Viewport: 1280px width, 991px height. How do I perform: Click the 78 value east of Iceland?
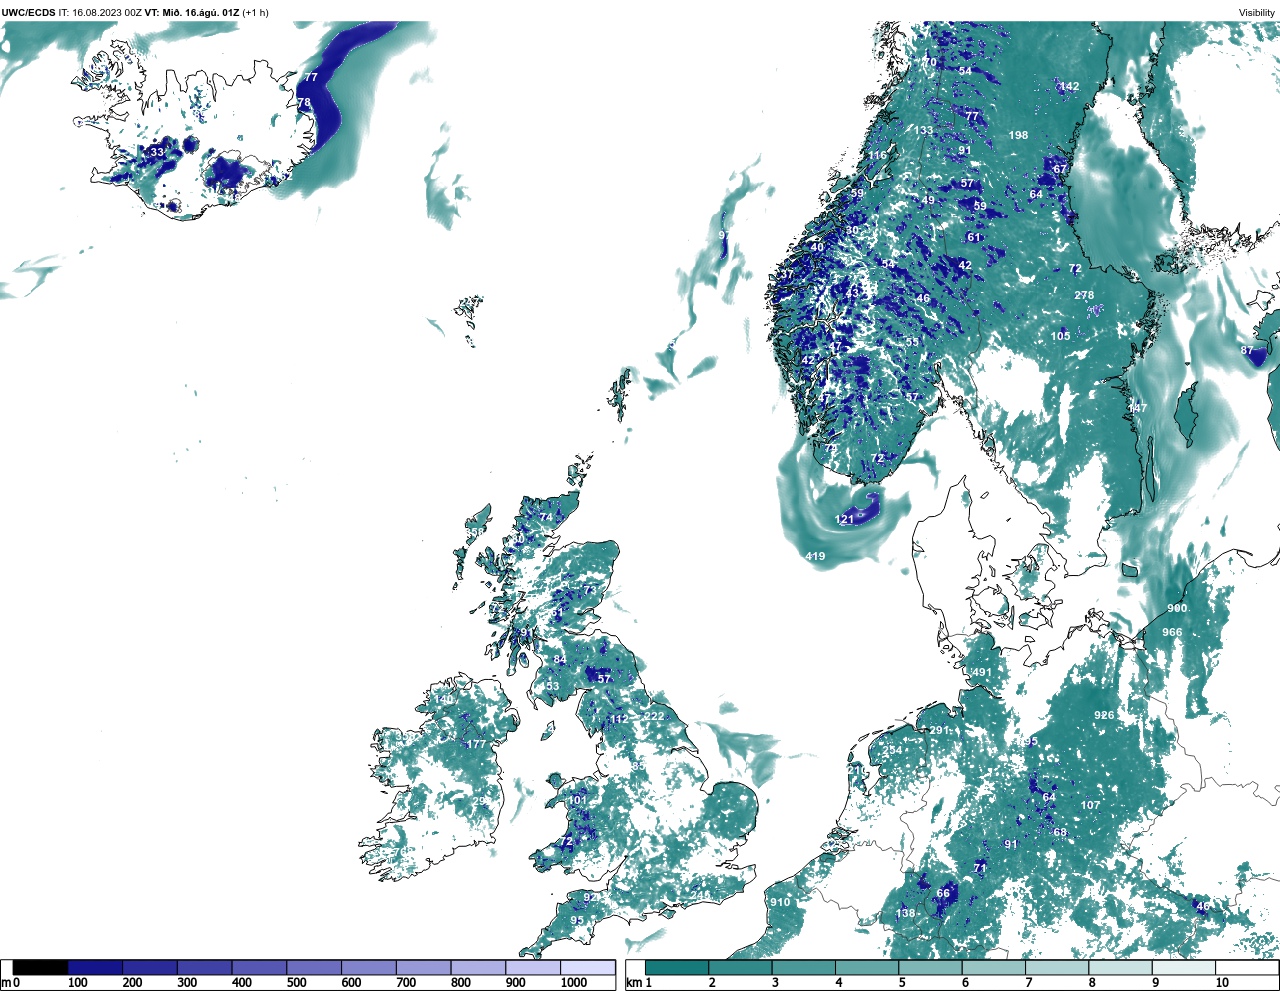point(305,102)
